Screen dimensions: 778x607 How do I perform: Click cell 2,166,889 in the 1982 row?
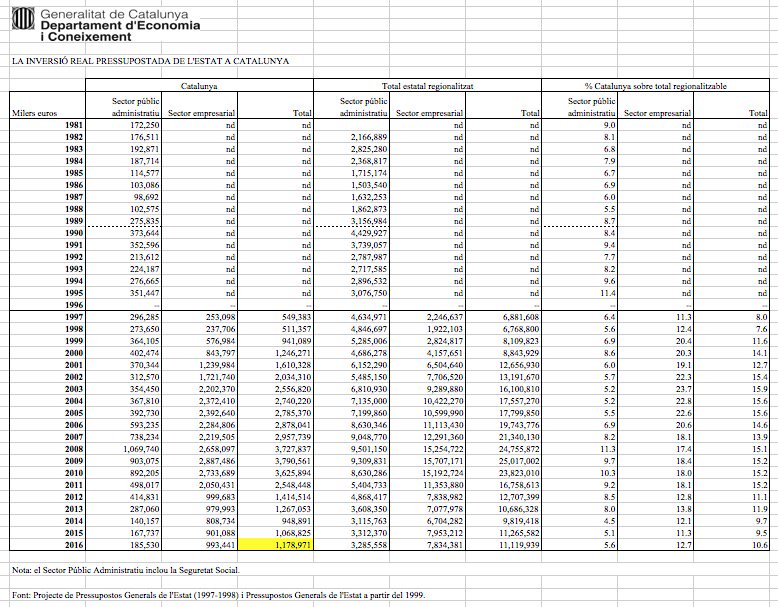click(369, 137)
